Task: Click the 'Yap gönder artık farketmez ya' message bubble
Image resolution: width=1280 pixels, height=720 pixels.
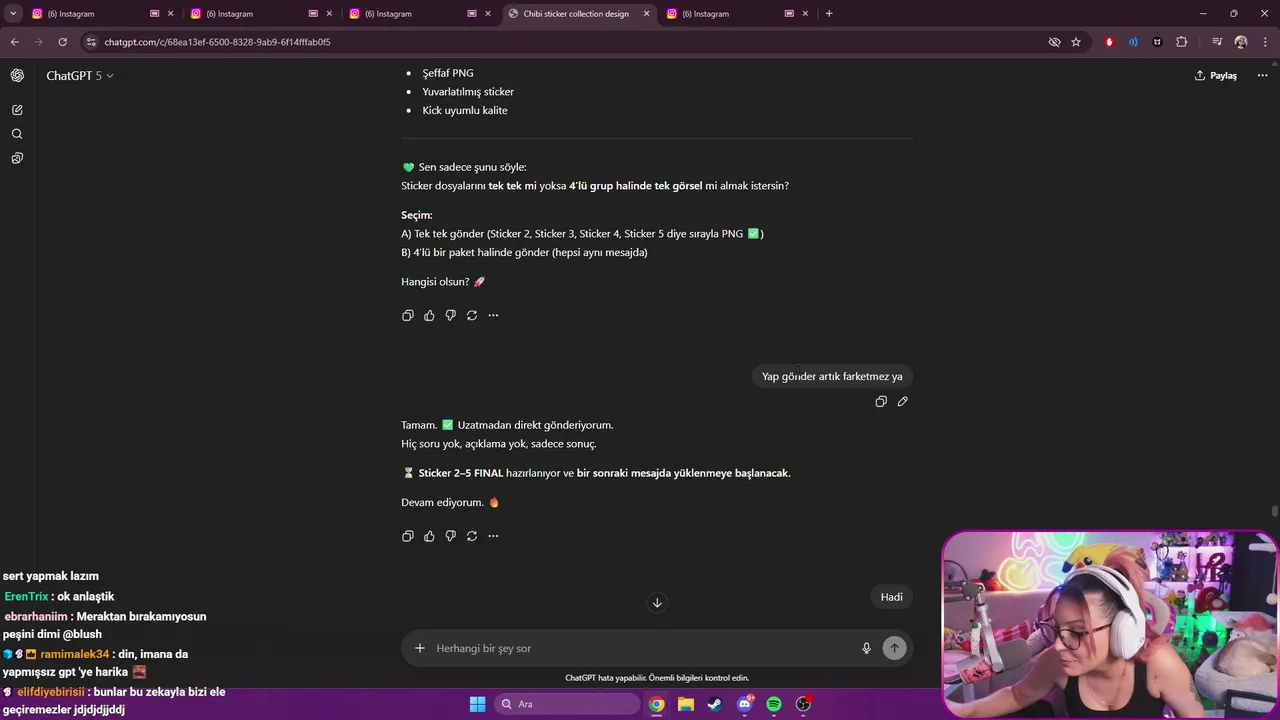Action: pyautogui.click(x=832, y=376)
